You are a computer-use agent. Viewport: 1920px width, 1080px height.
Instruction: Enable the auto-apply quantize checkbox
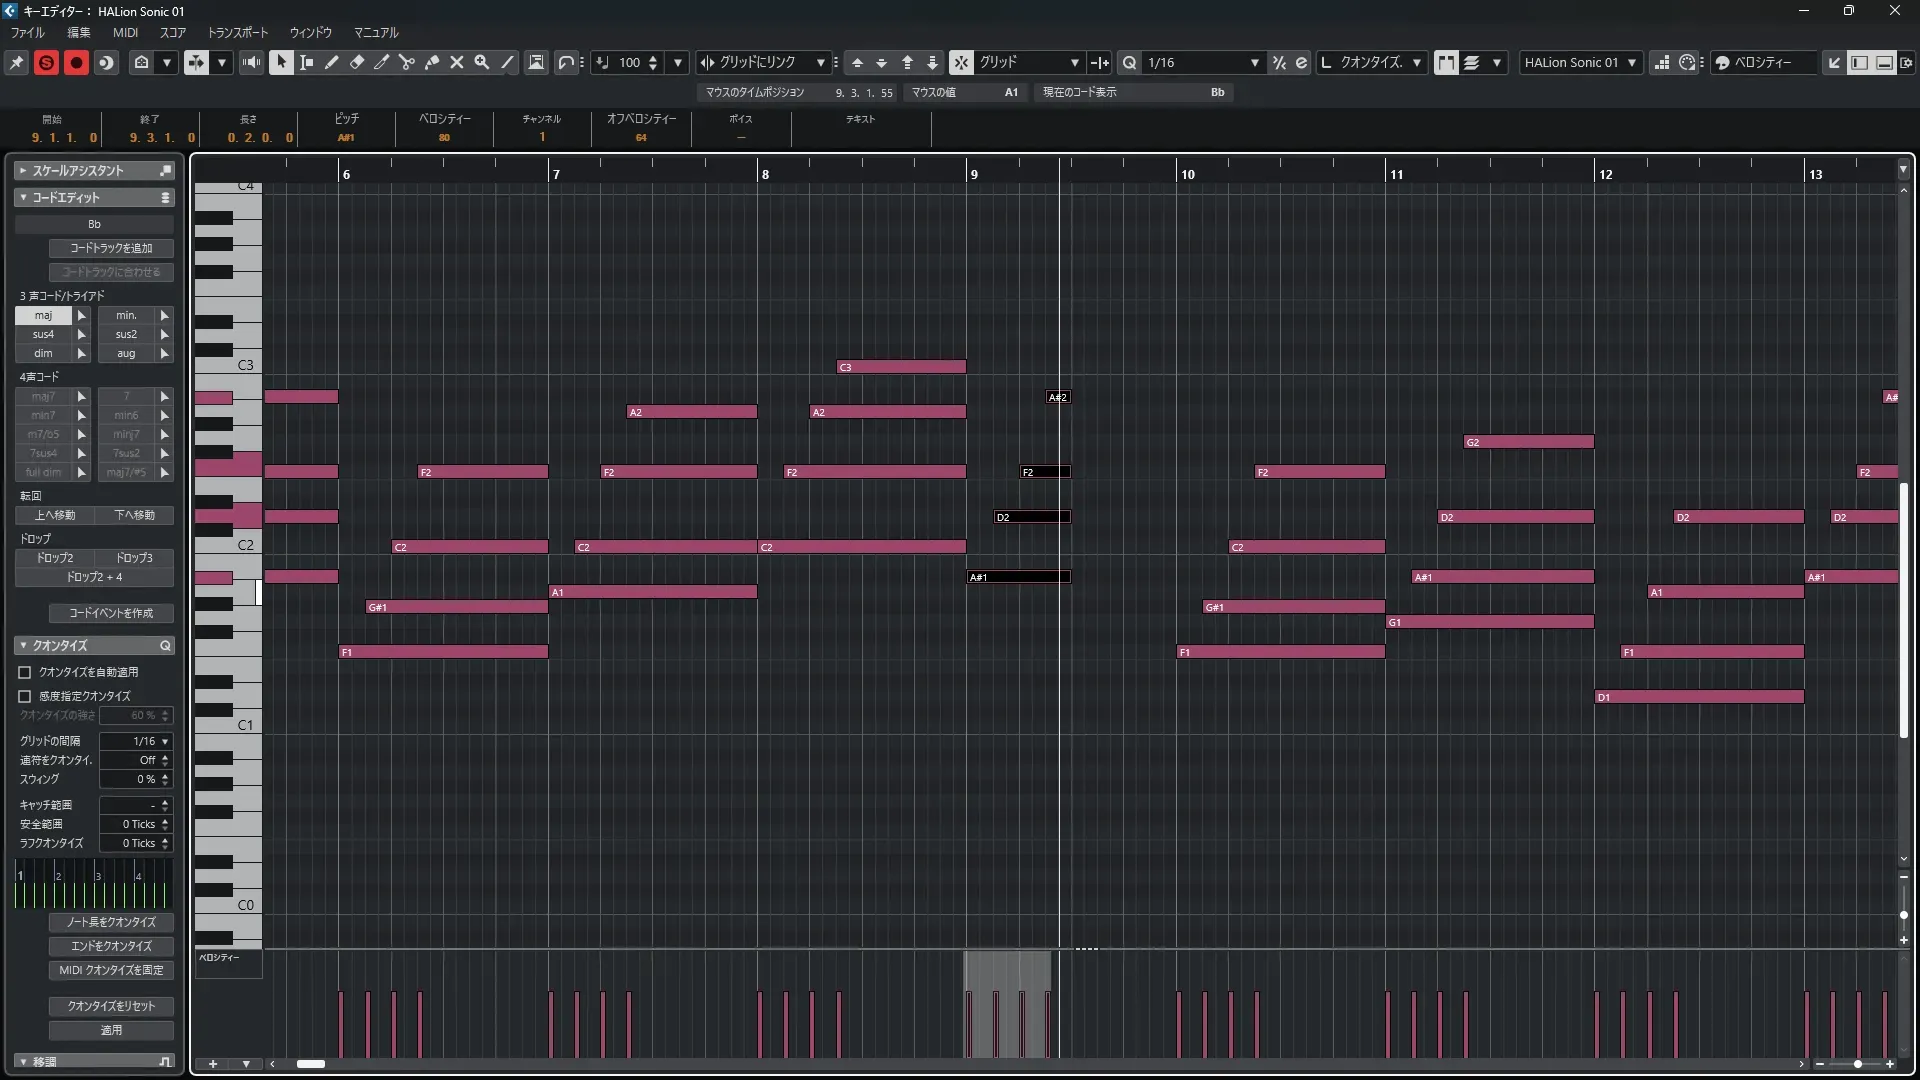tap(25, 672)
